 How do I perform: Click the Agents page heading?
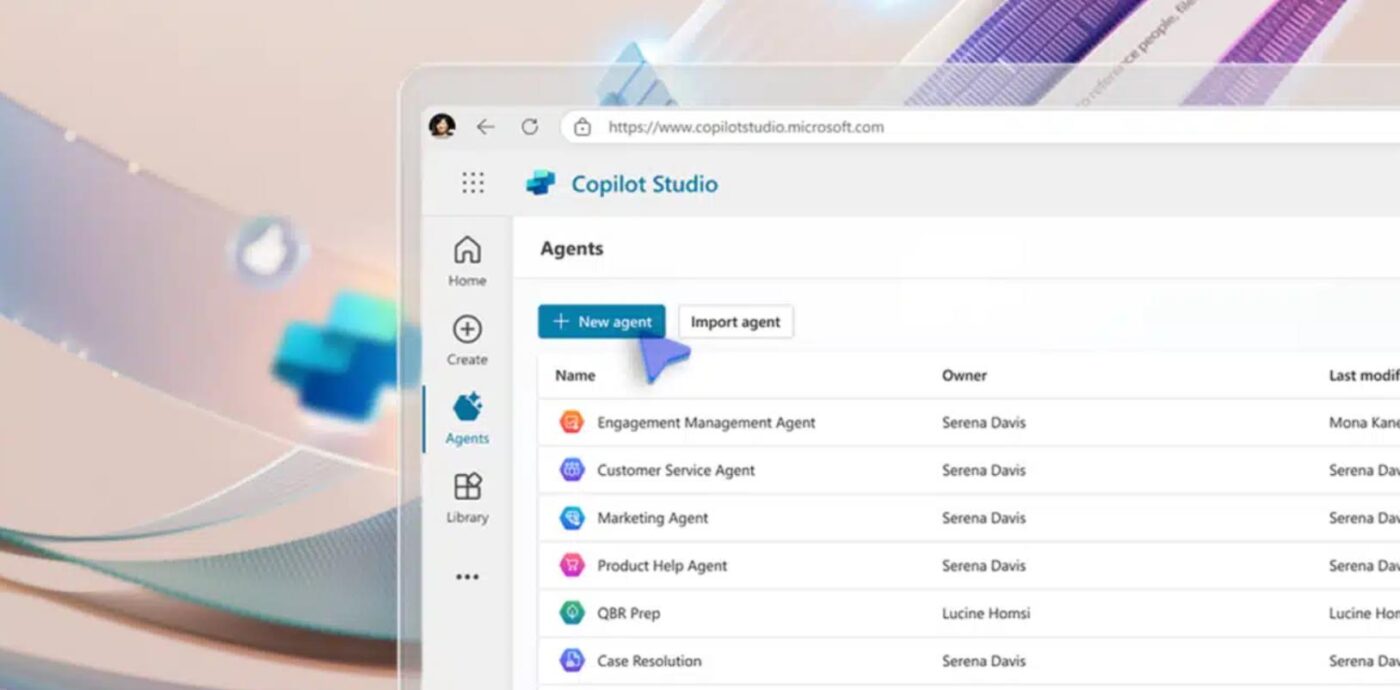(572, 249)
